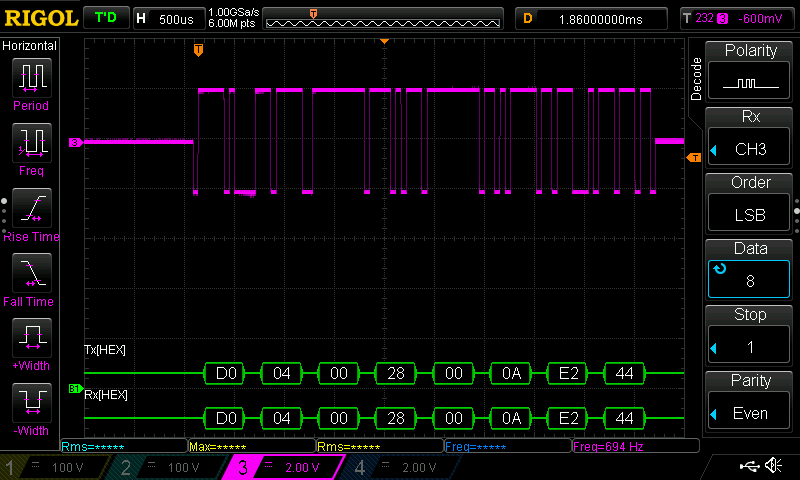Click the USB status icon
This screenshot has width=800, height=480.
click(748, 466)
